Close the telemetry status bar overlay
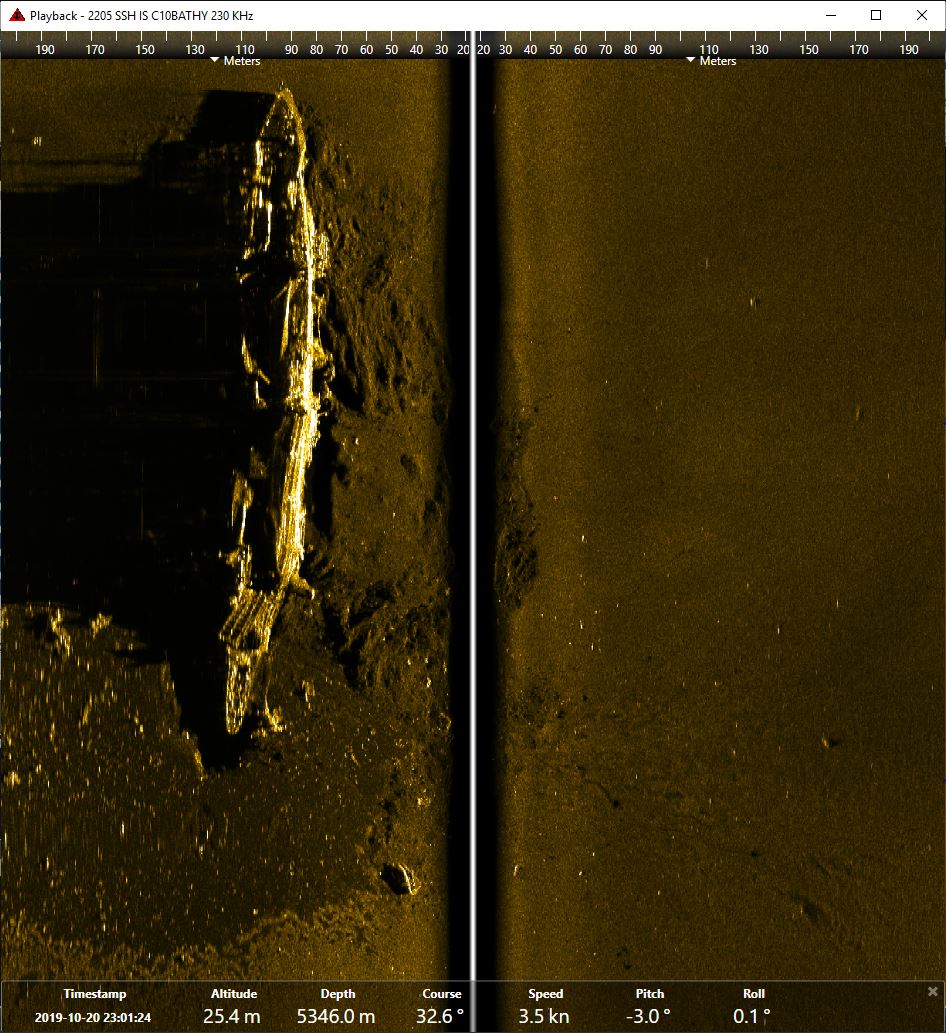This screenshot has width=946, height=1033. coord(932,991)
